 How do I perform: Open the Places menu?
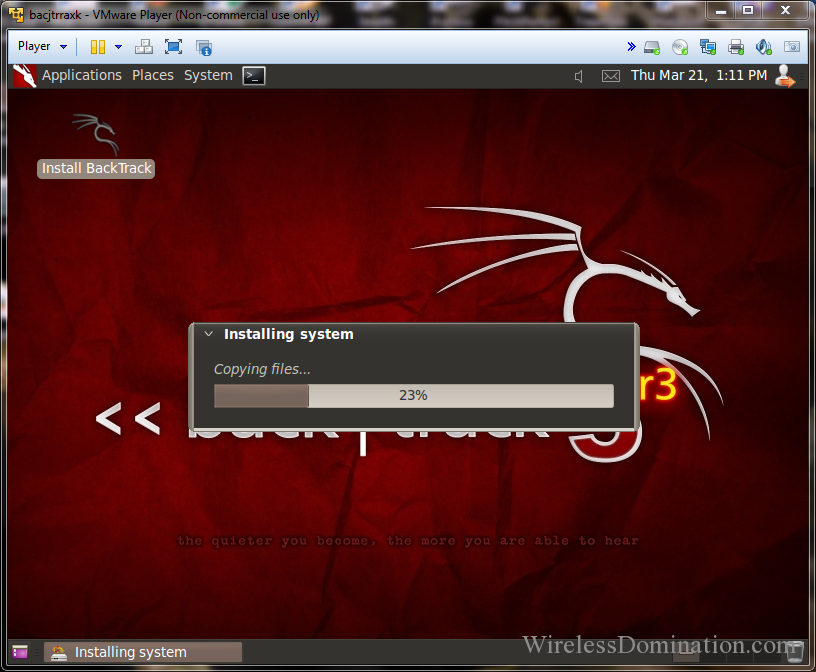(x=153, y=75)
